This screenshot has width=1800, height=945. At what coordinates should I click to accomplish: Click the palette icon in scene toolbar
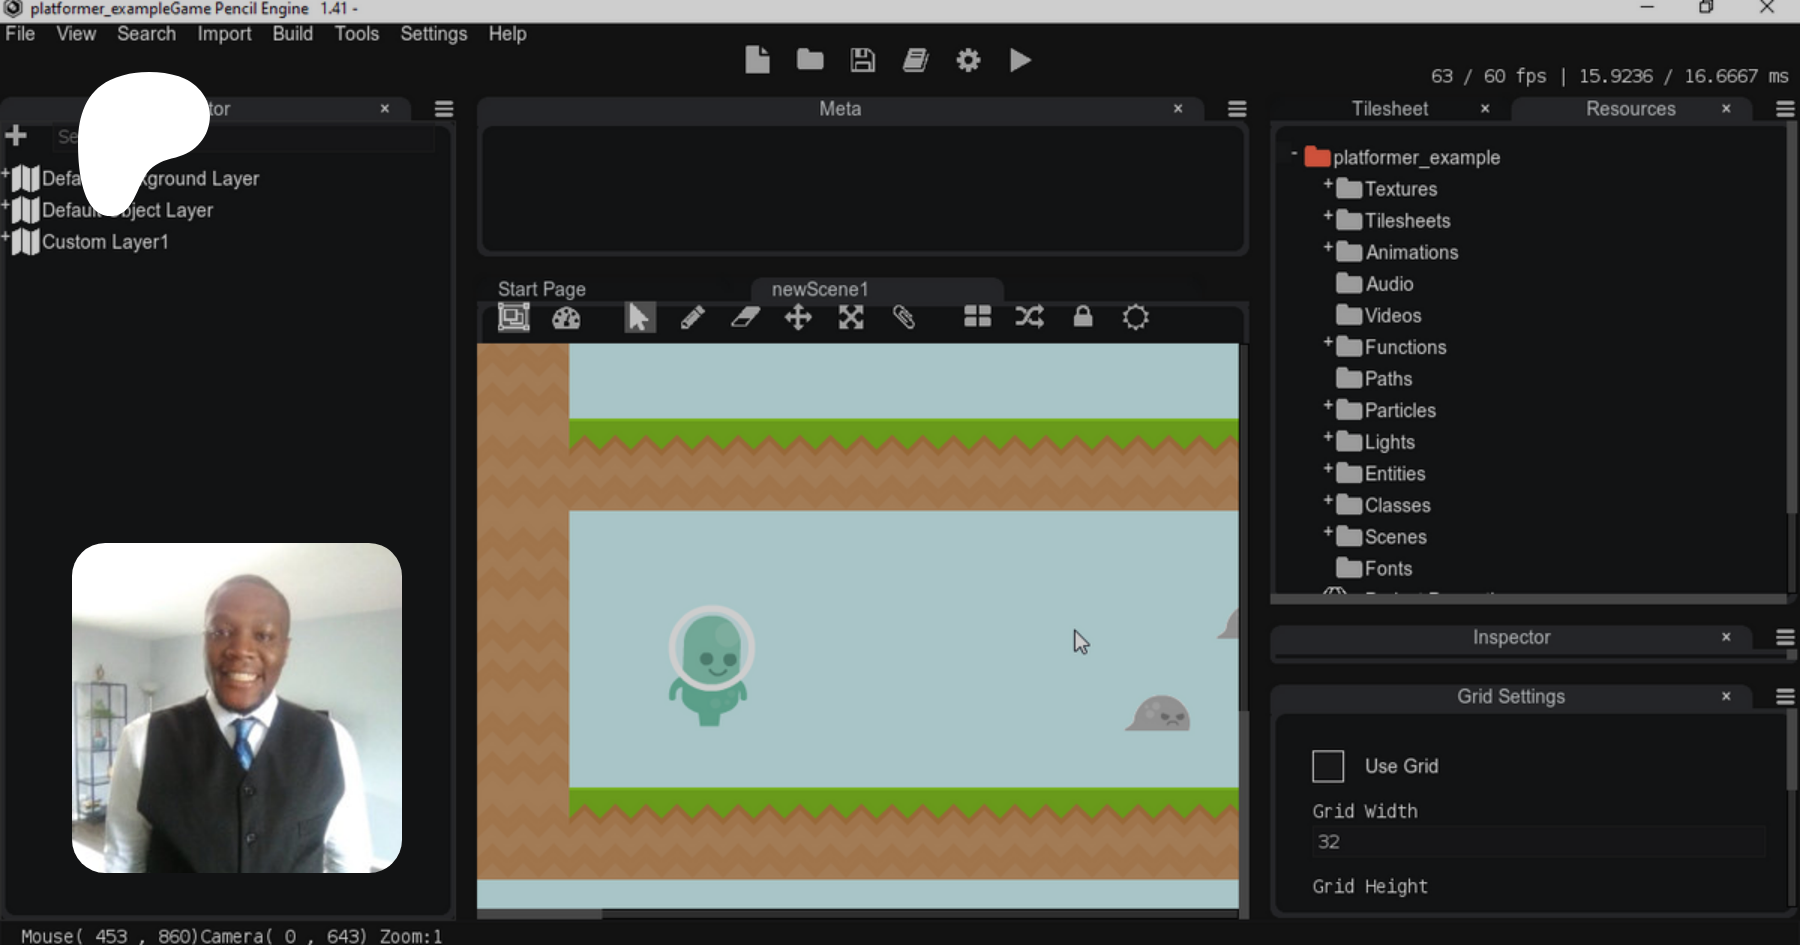tap(566, 319)
